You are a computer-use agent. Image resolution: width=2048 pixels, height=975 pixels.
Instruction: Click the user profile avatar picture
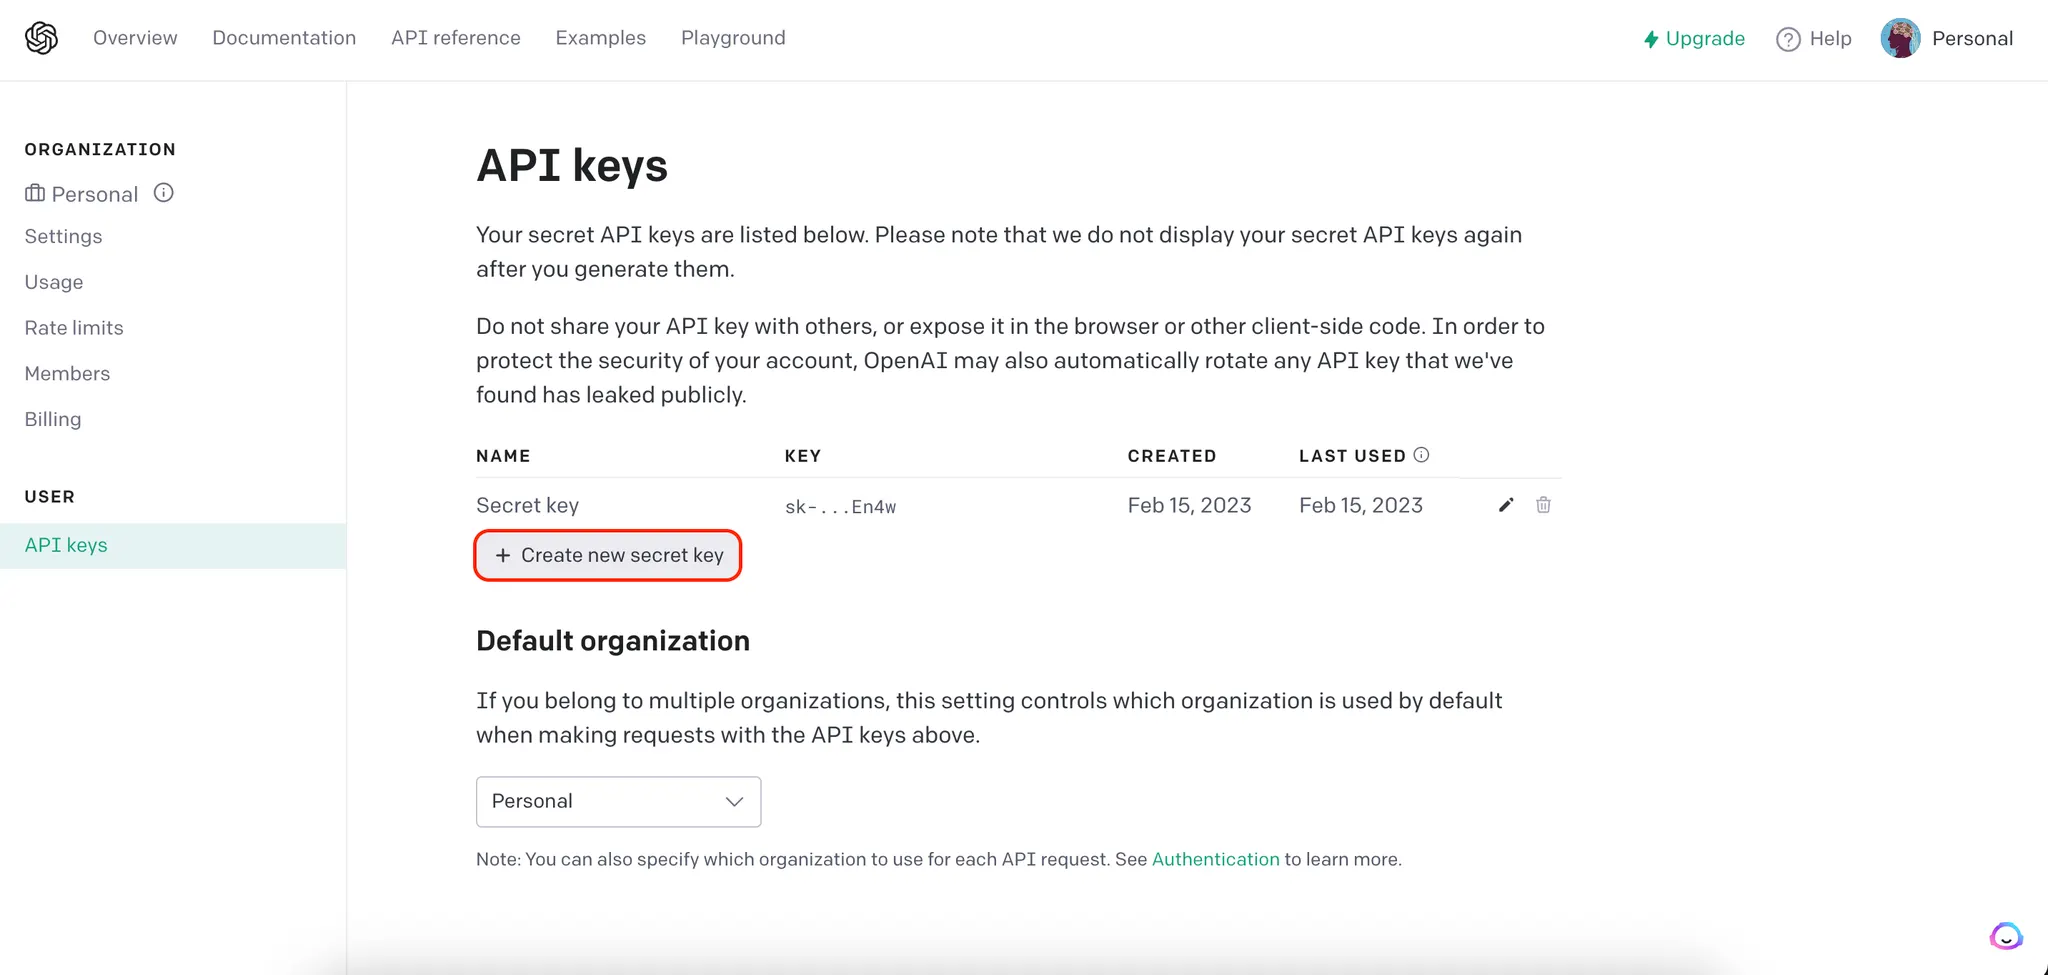click(x=1900, y=39)
